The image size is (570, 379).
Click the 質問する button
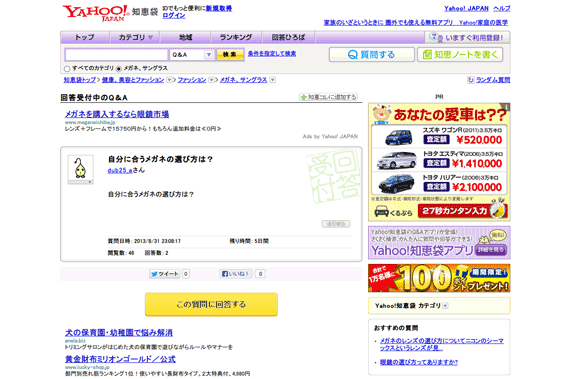coord(372,55)
